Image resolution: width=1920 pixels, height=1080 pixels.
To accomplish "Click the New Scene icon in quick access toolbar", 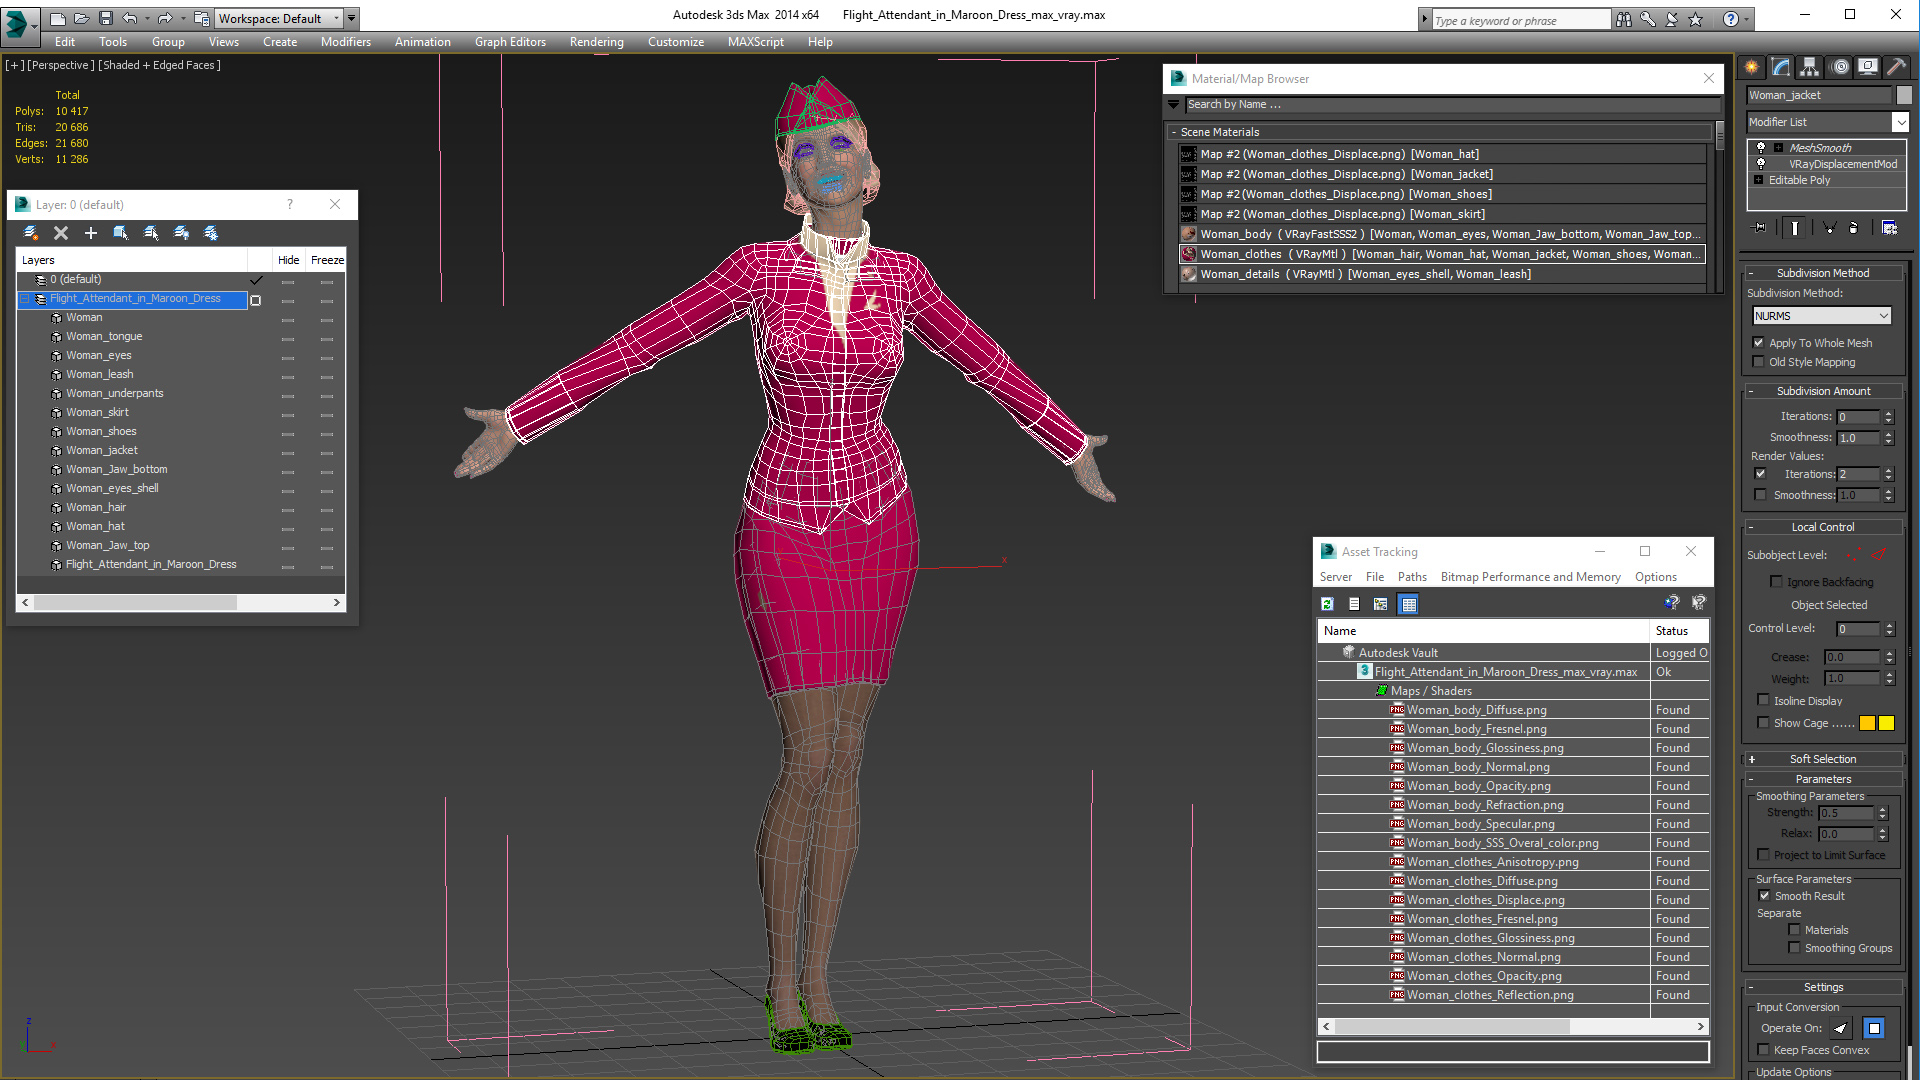I will pyautogui.click(x=58, y=18).
